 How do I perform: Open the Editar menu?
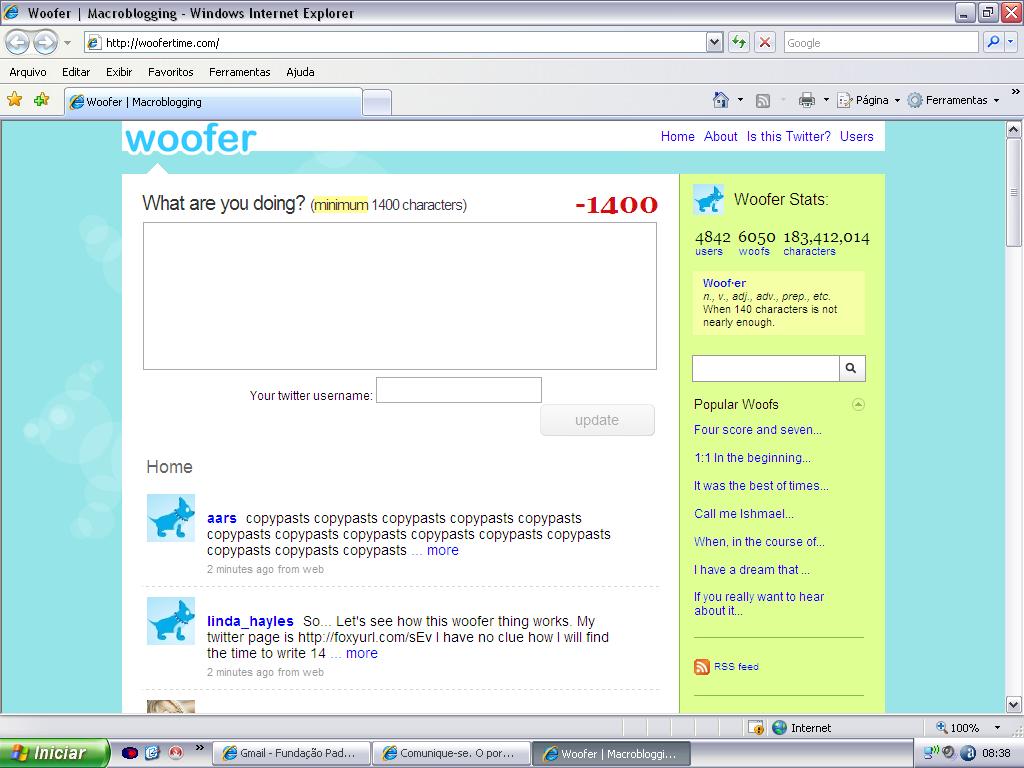click(76, 72)
